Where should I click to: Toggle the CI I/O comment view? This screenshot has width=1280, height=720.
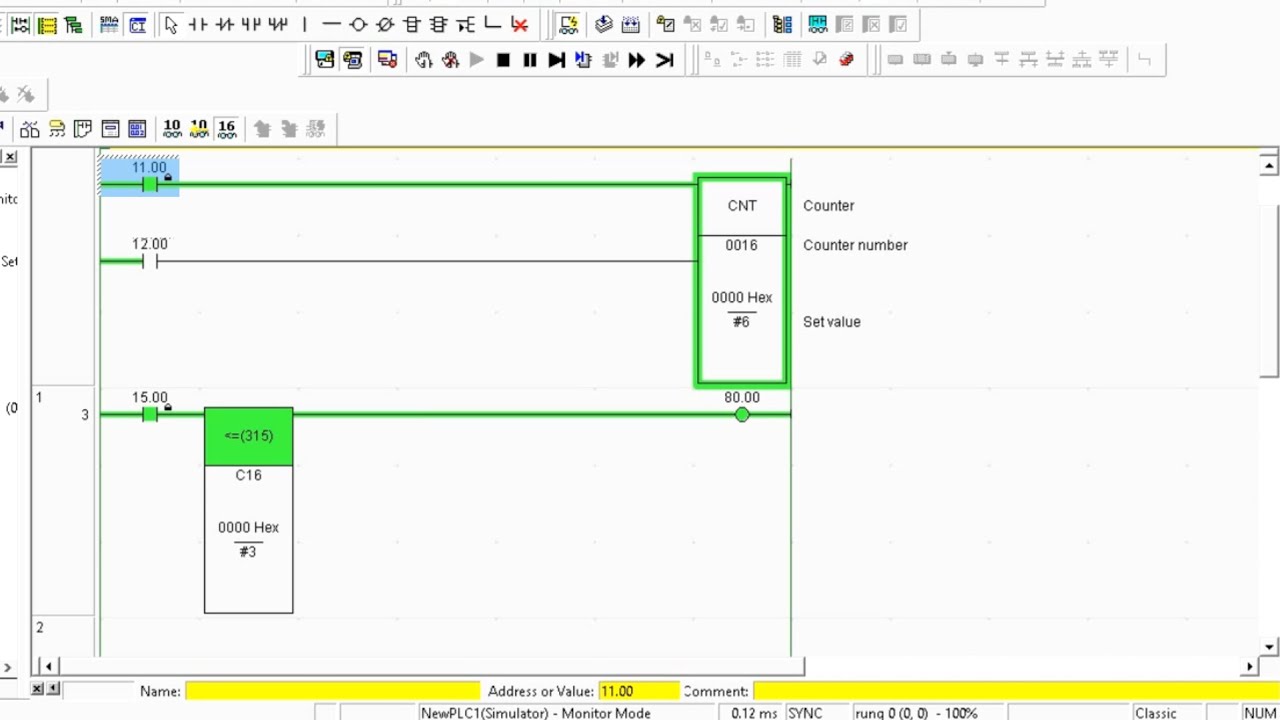(138, 25)
